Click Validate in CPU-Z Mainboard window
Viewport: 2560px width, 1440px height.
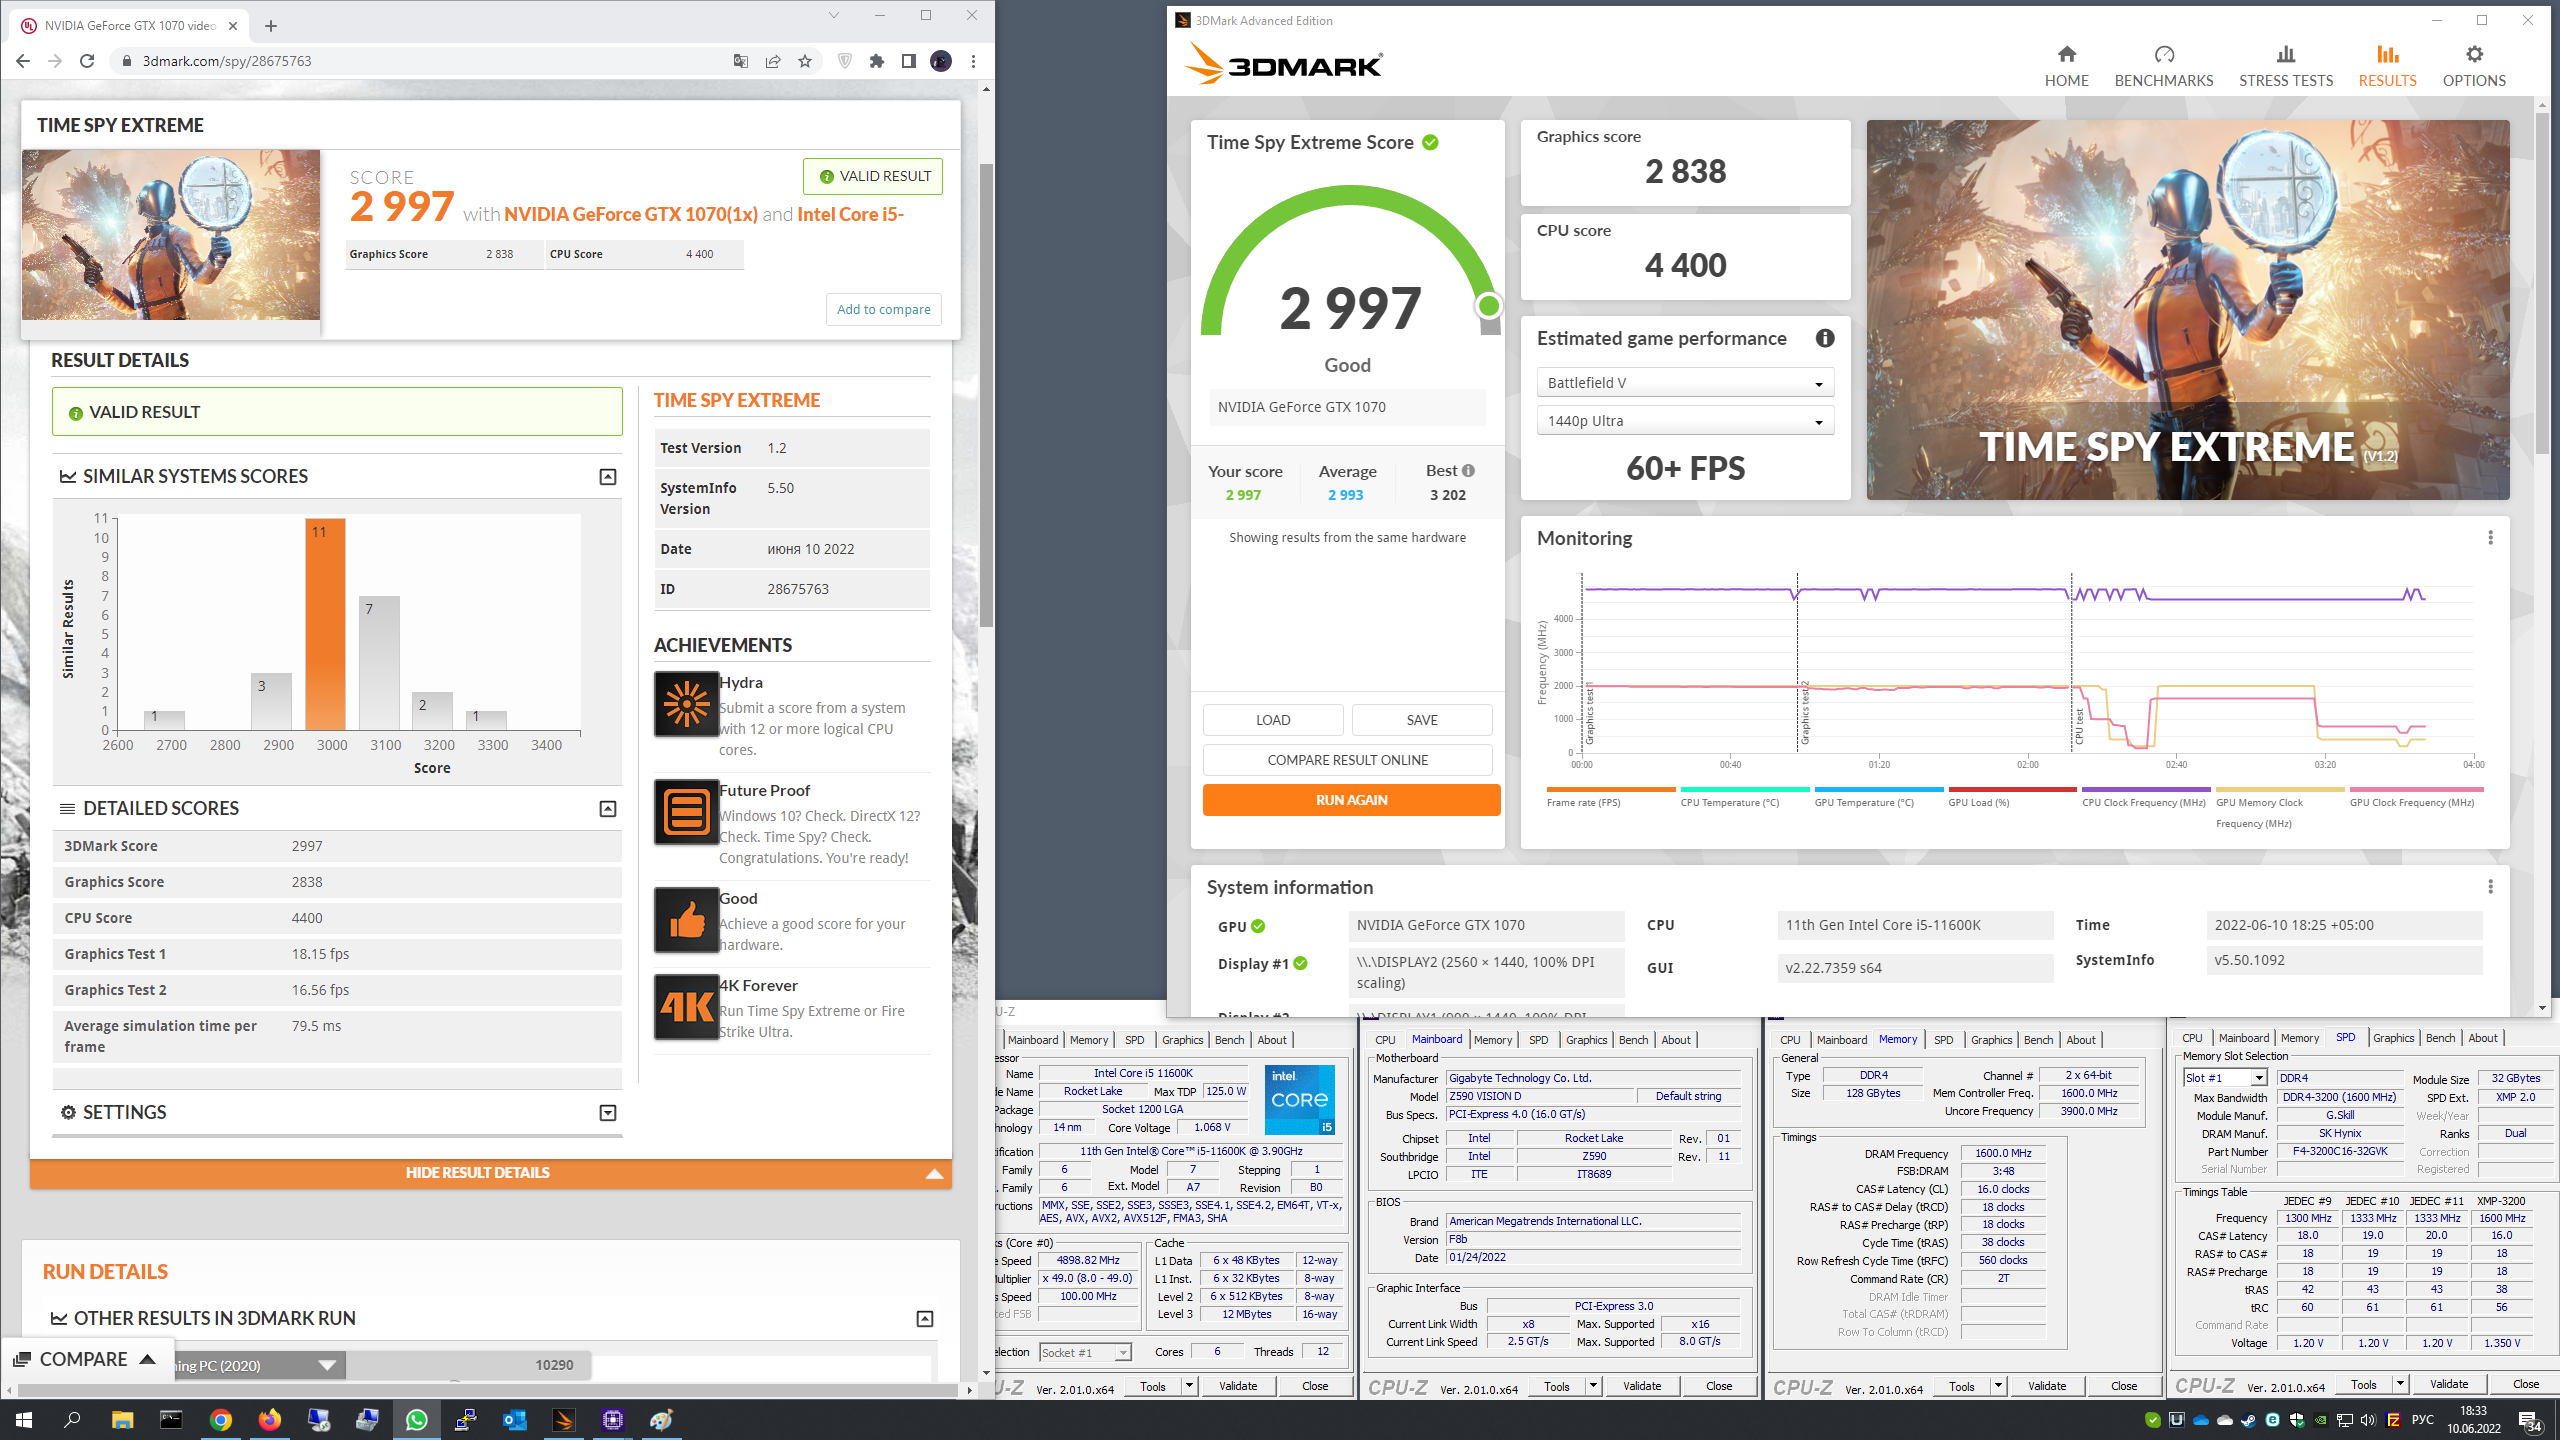(1642, 1386)
